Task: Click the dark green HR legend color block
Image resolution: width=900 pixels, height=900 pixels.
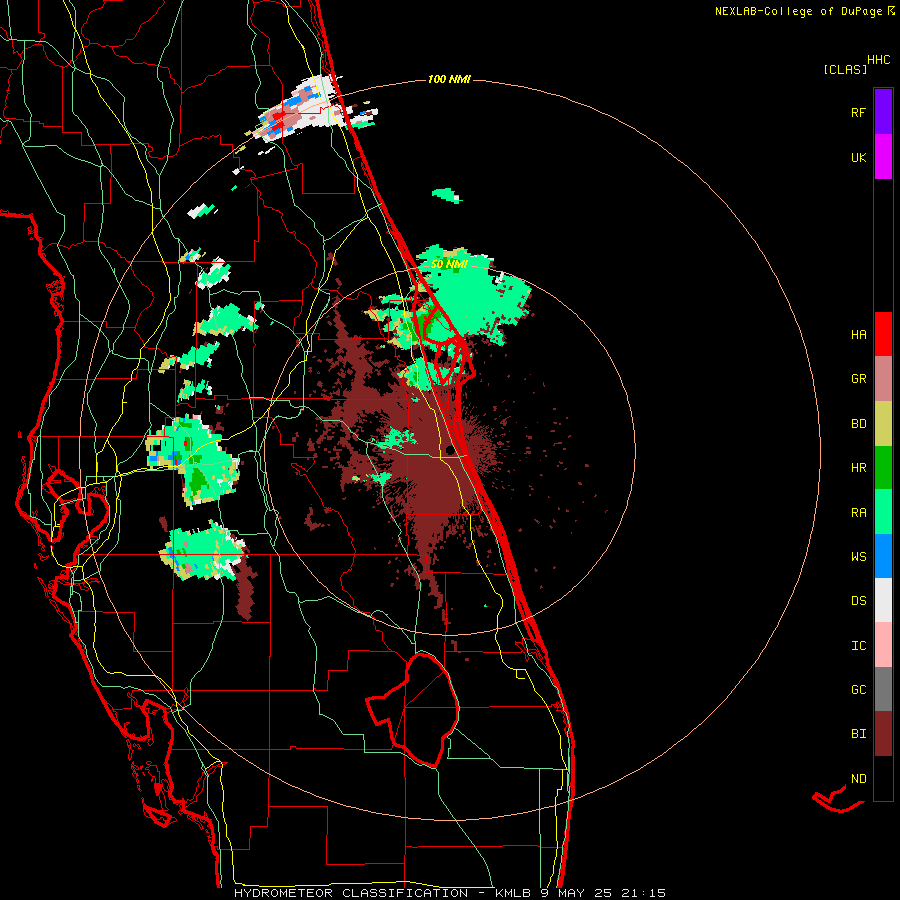Action: tap(883, 467)
